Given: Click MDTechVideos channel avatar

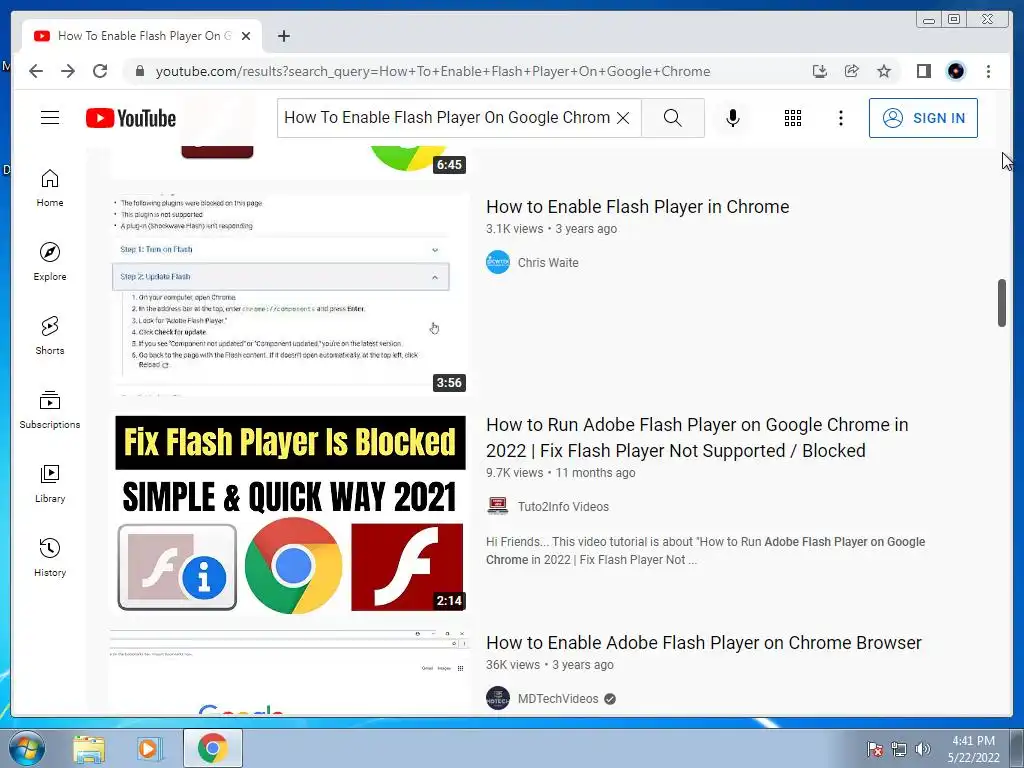Looking at the screenshot, I should (498, 699).
